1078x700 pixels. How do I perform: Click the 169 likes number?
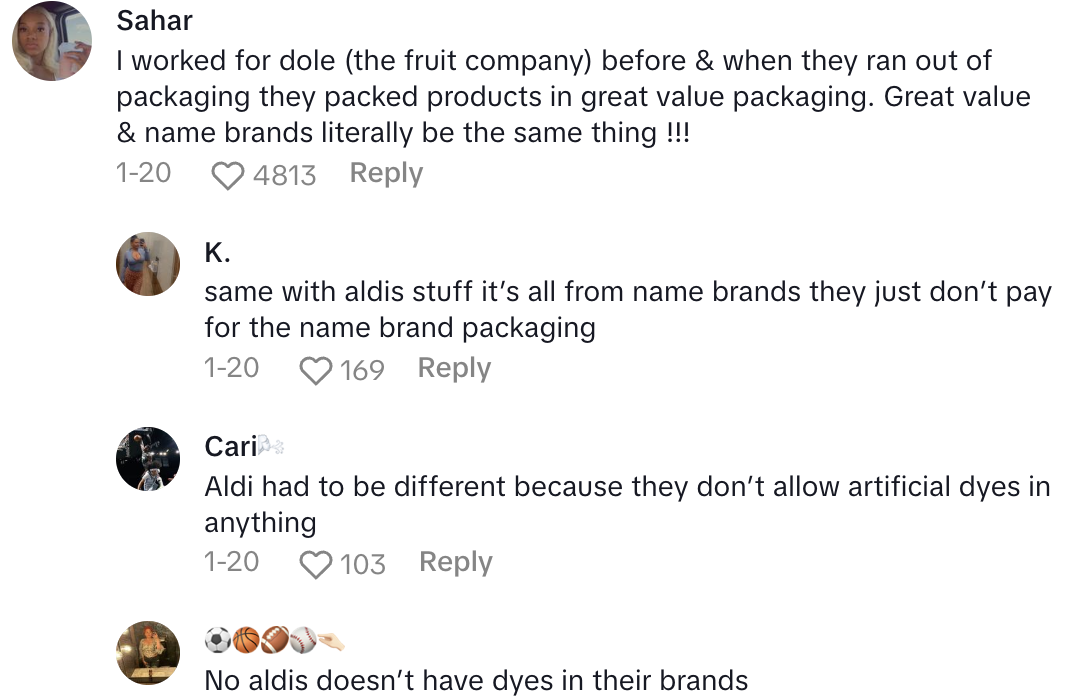click(x=362, y=370)
